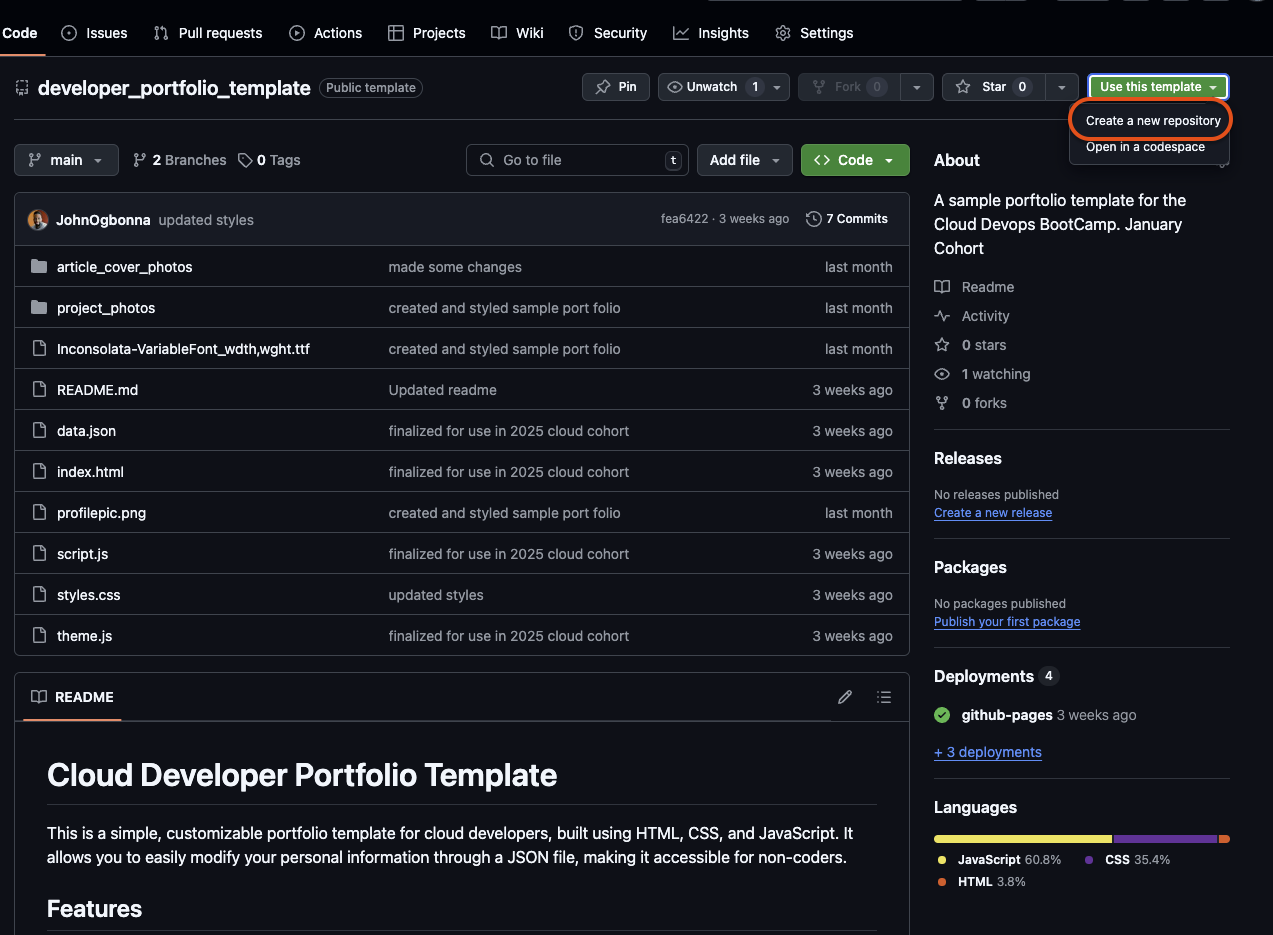This screenshot has height=935, width=1273.
Task: Open the data.json file
Action: 86,431
